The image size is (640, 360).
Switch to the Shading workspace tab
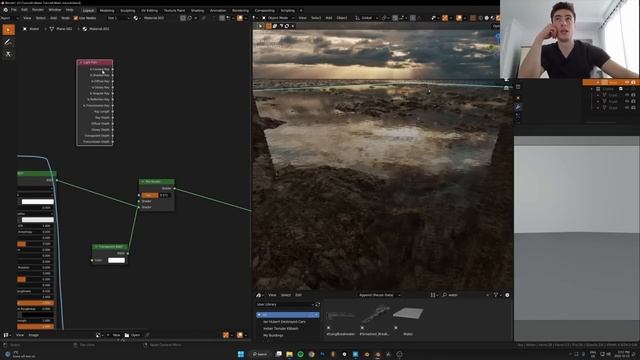[198, 10]
